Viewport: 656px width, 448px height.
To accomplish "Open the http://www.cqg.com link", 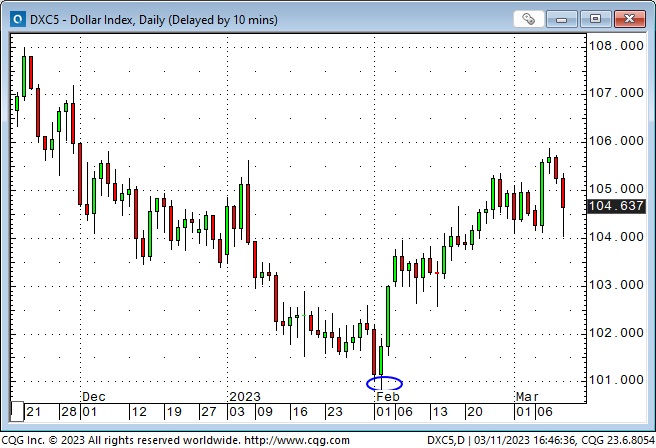I will point(297,440).
